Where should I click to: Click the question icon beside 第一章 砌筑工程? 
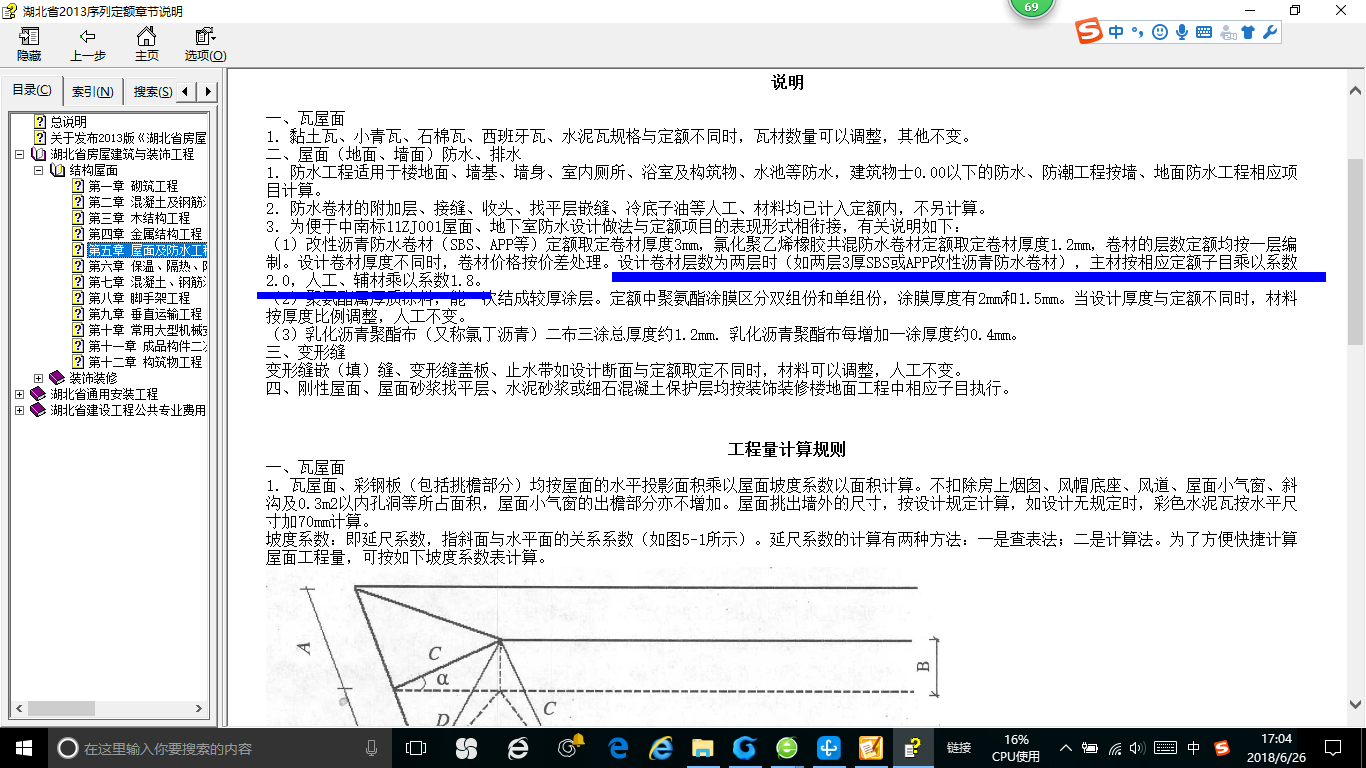point(78,186)
